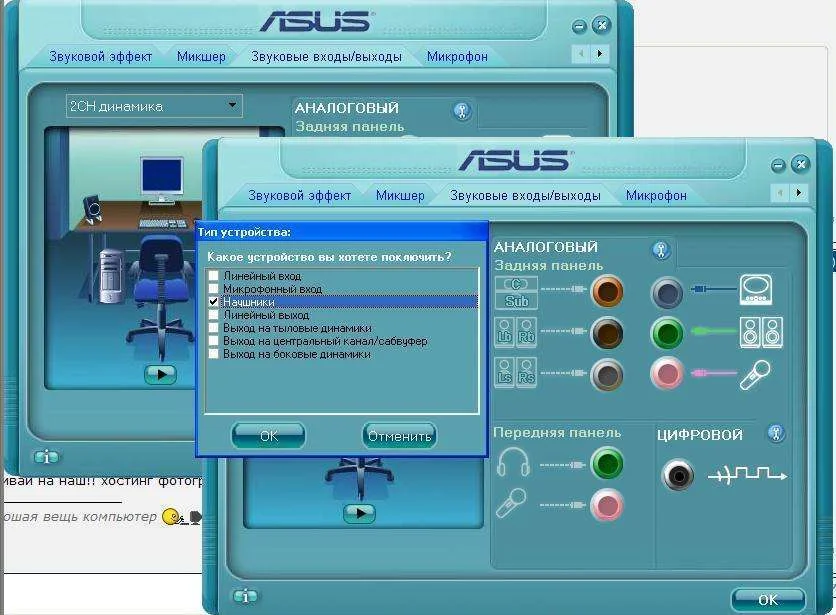Play speaker test in front window
This screenshot has height=615, width=836.
click(360, 513)
